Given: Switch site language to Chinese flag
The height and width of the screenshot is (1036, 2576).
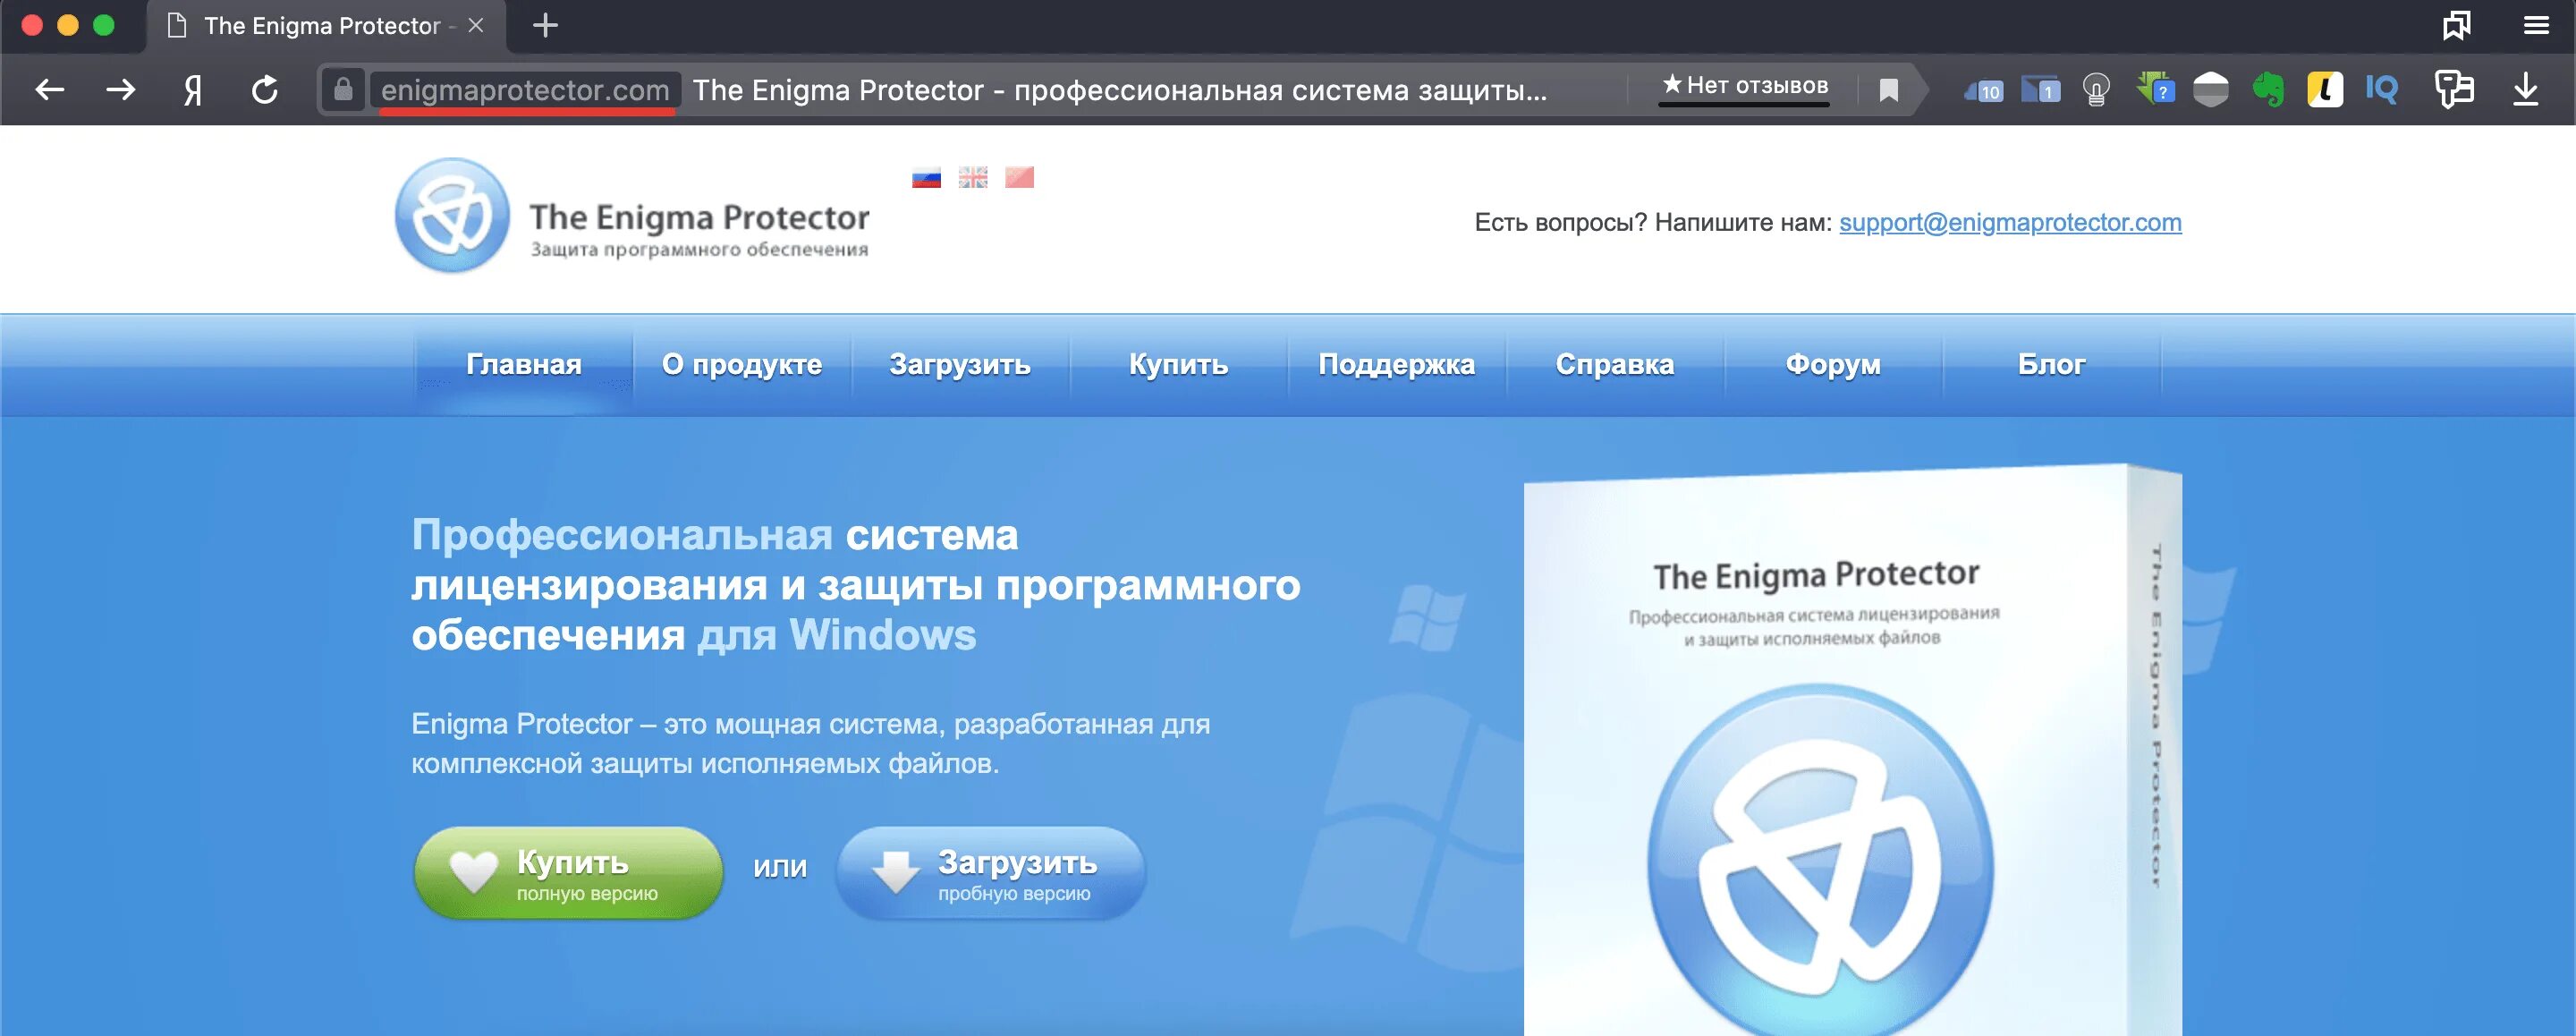Looking at the screenshot, I should 1020,177.
